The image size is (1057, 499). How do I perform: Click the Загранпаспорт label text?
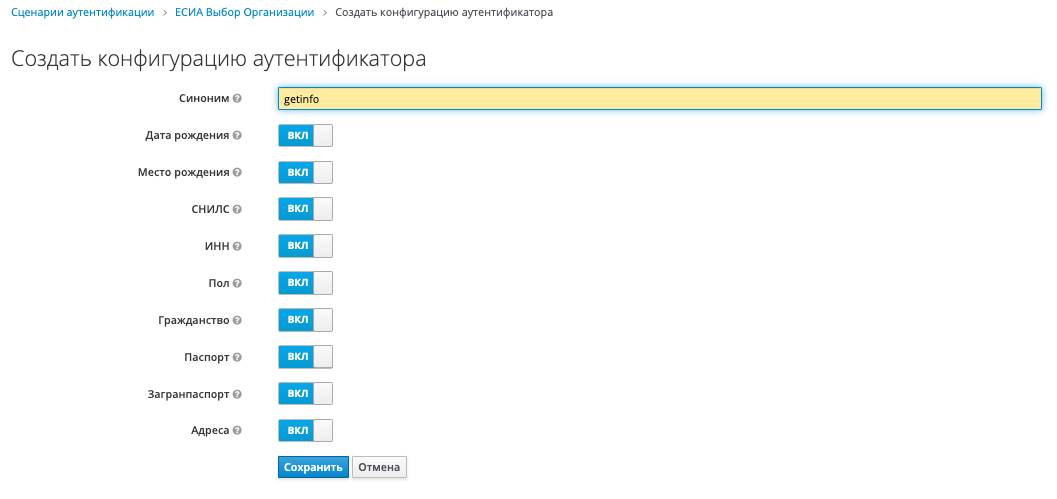coord(189,394)
